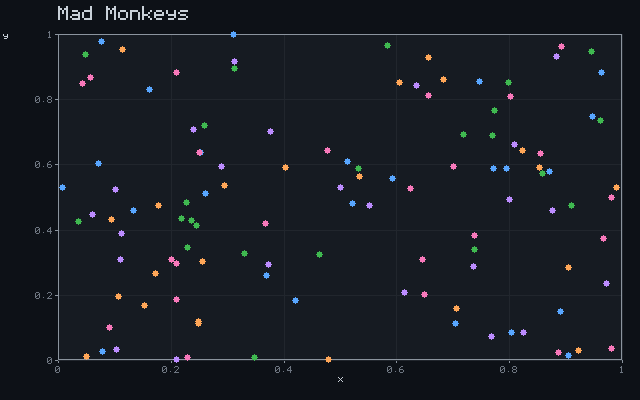Select the x-axis tick label "0.6"
This screenshot has height=400, width=640.
coord(396,370)
